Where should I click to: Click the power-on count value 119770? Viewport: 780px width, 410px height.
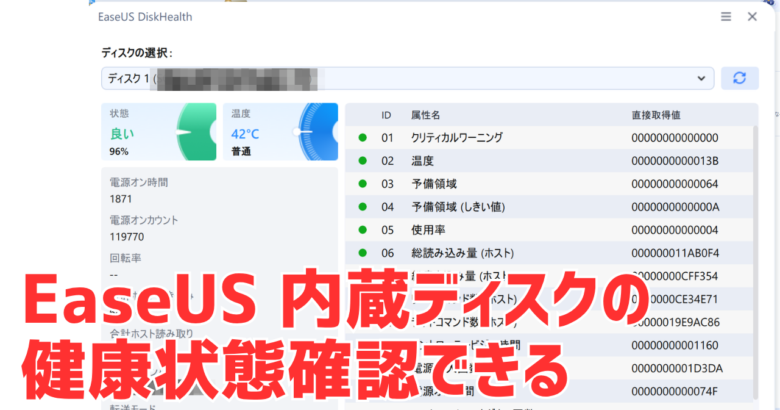coord(127,237)
